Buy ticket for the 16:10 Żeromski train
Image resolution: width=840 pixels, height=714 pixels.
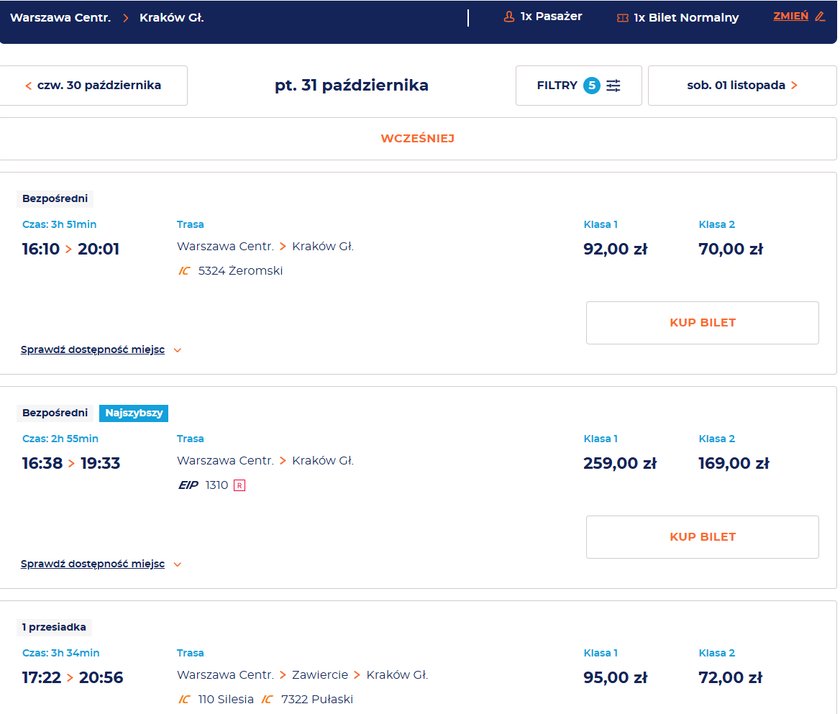(702, 323)
